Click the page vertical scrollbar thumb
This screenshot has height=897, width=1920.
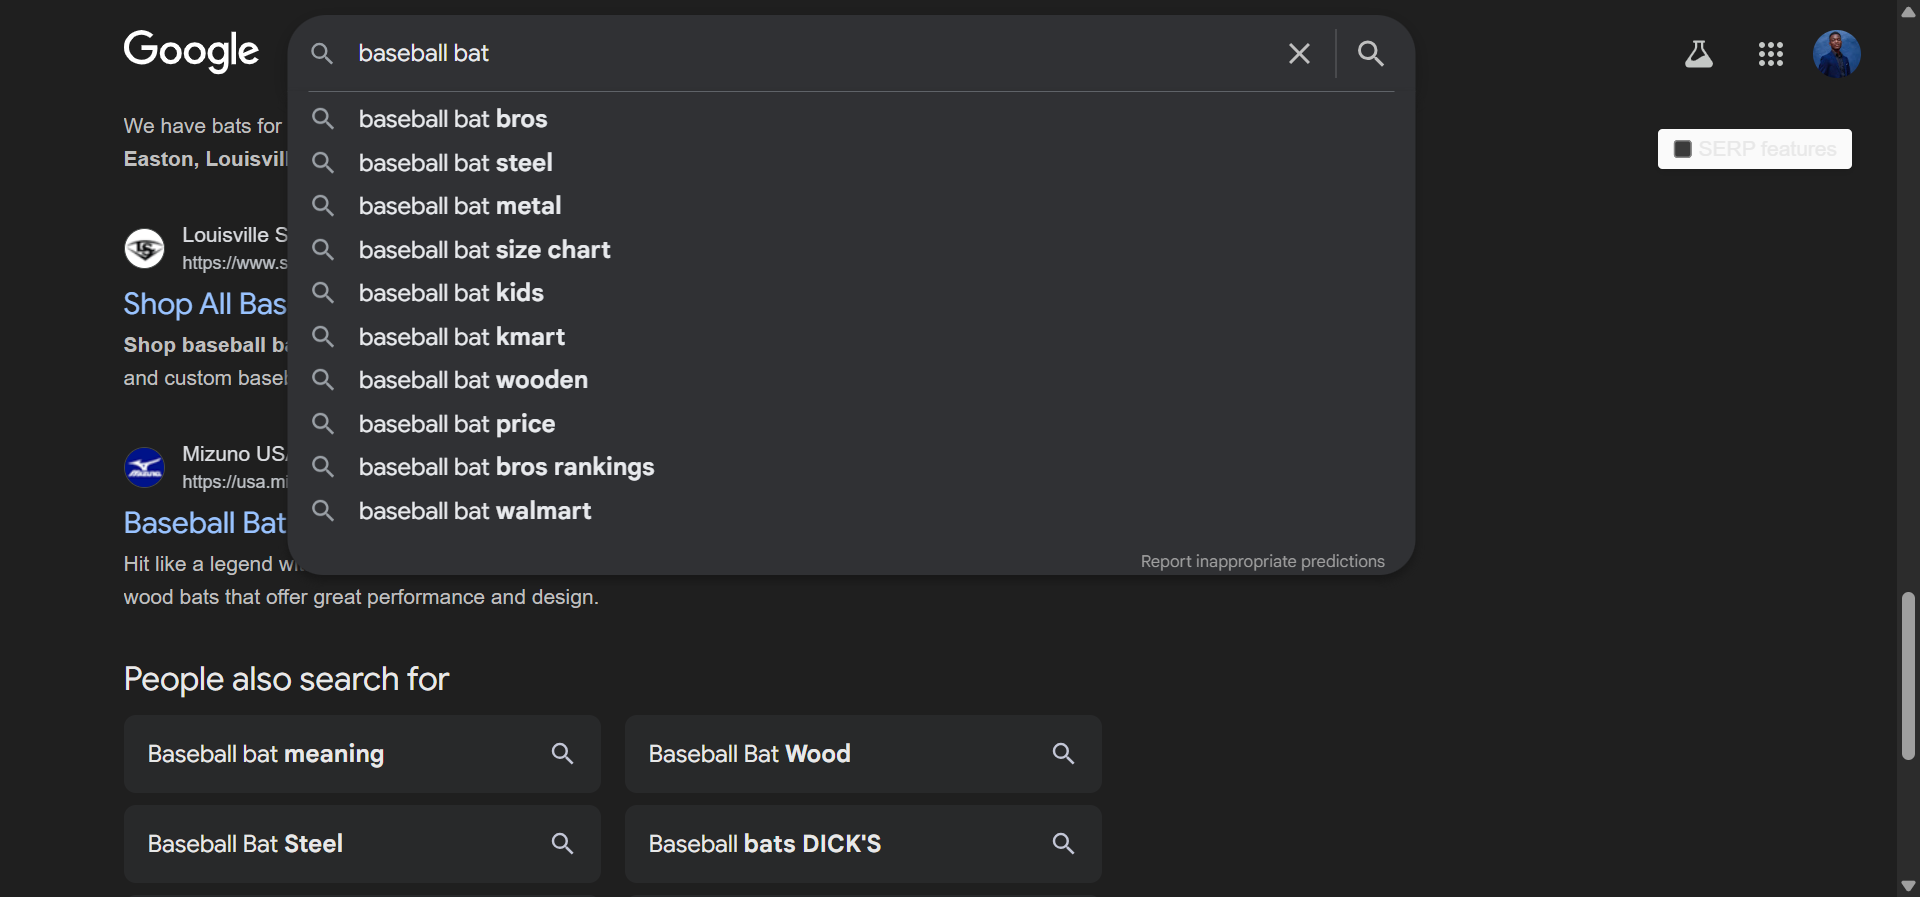1908,676
